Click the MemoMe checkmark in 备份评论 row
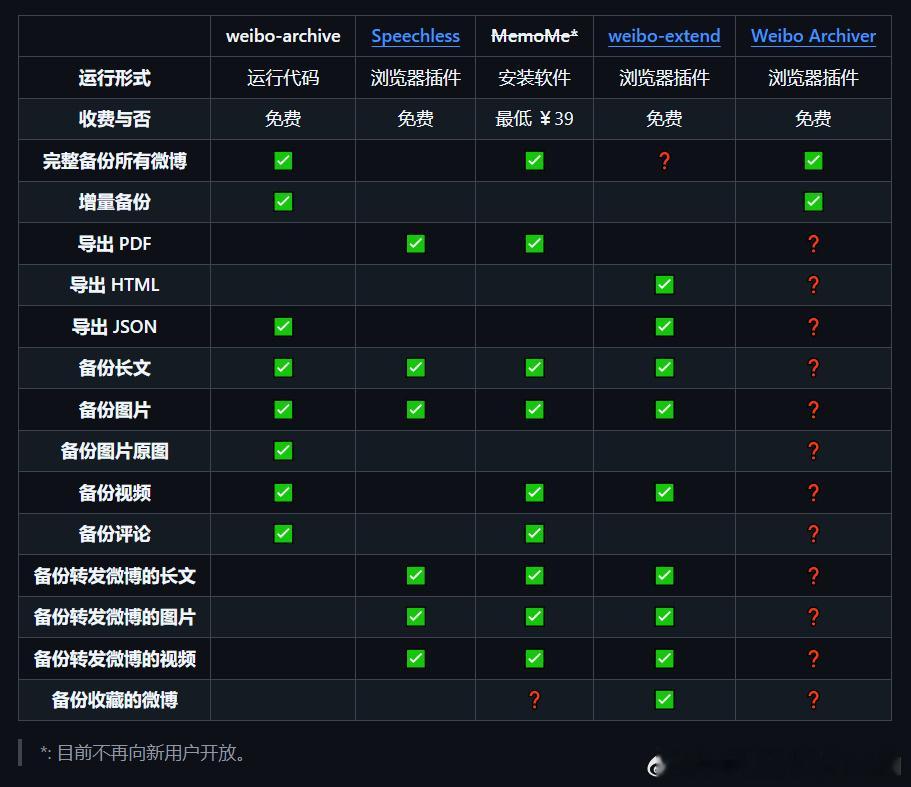The height and width of the screenshot is (787, 911). point(534,534)
